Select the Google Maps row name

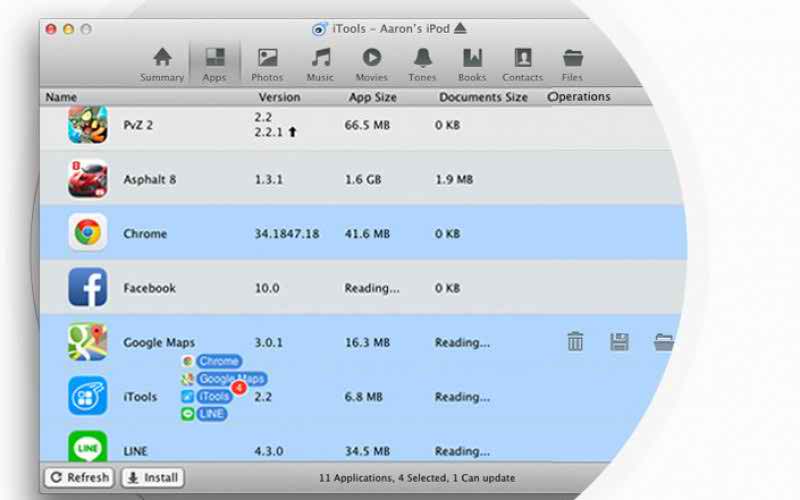(x=159, y=342)
